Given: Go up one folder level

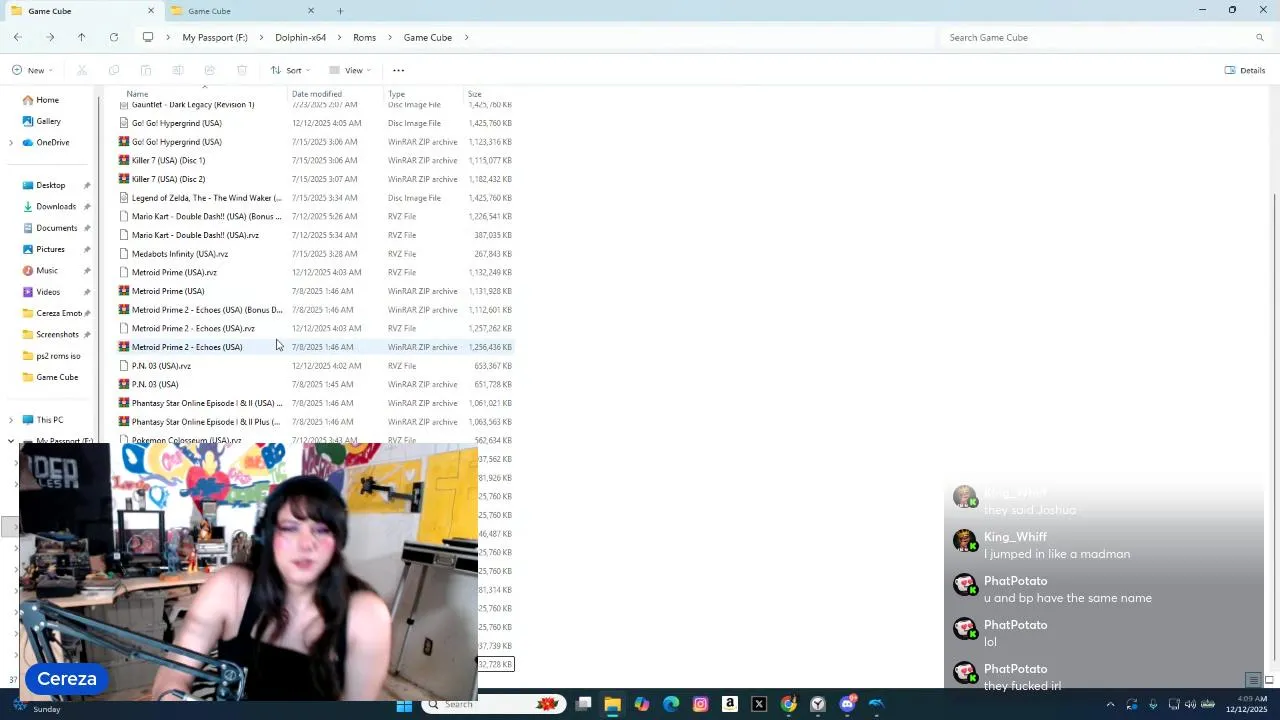Looking at the screenshot, I should [x=82, y=37].
